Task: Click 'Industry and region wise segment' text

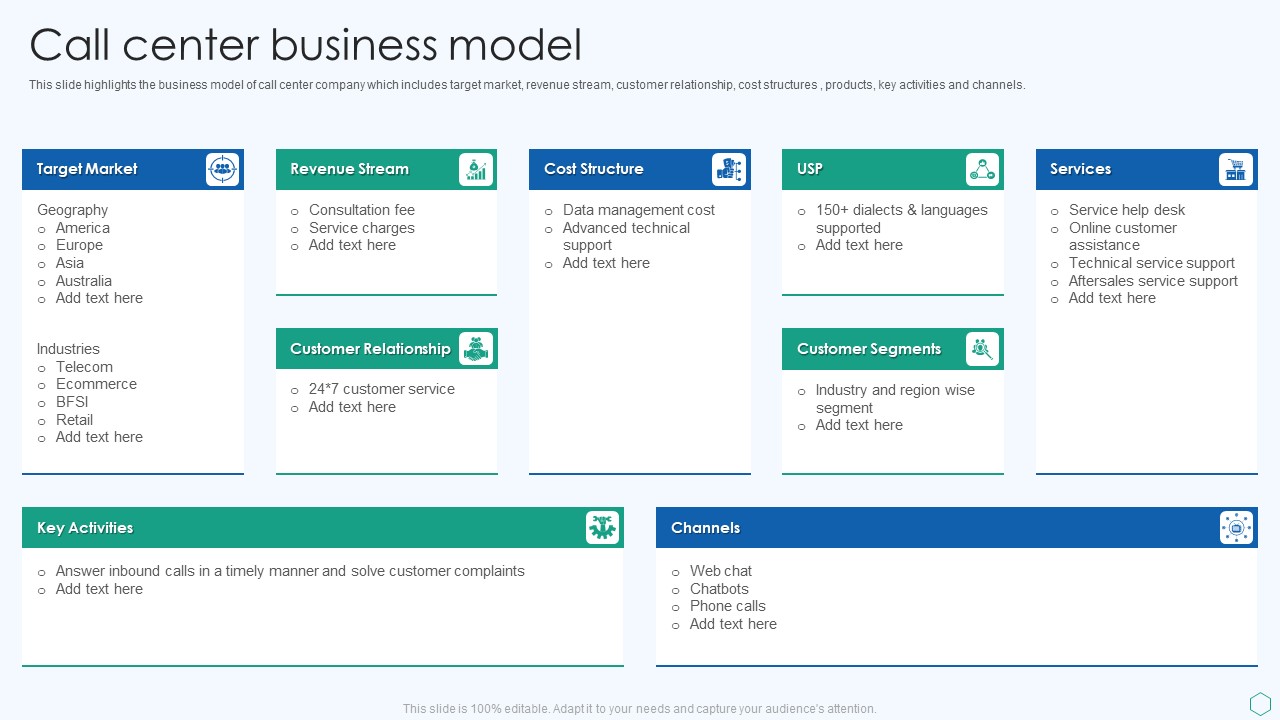Action: tap(895, 399)
